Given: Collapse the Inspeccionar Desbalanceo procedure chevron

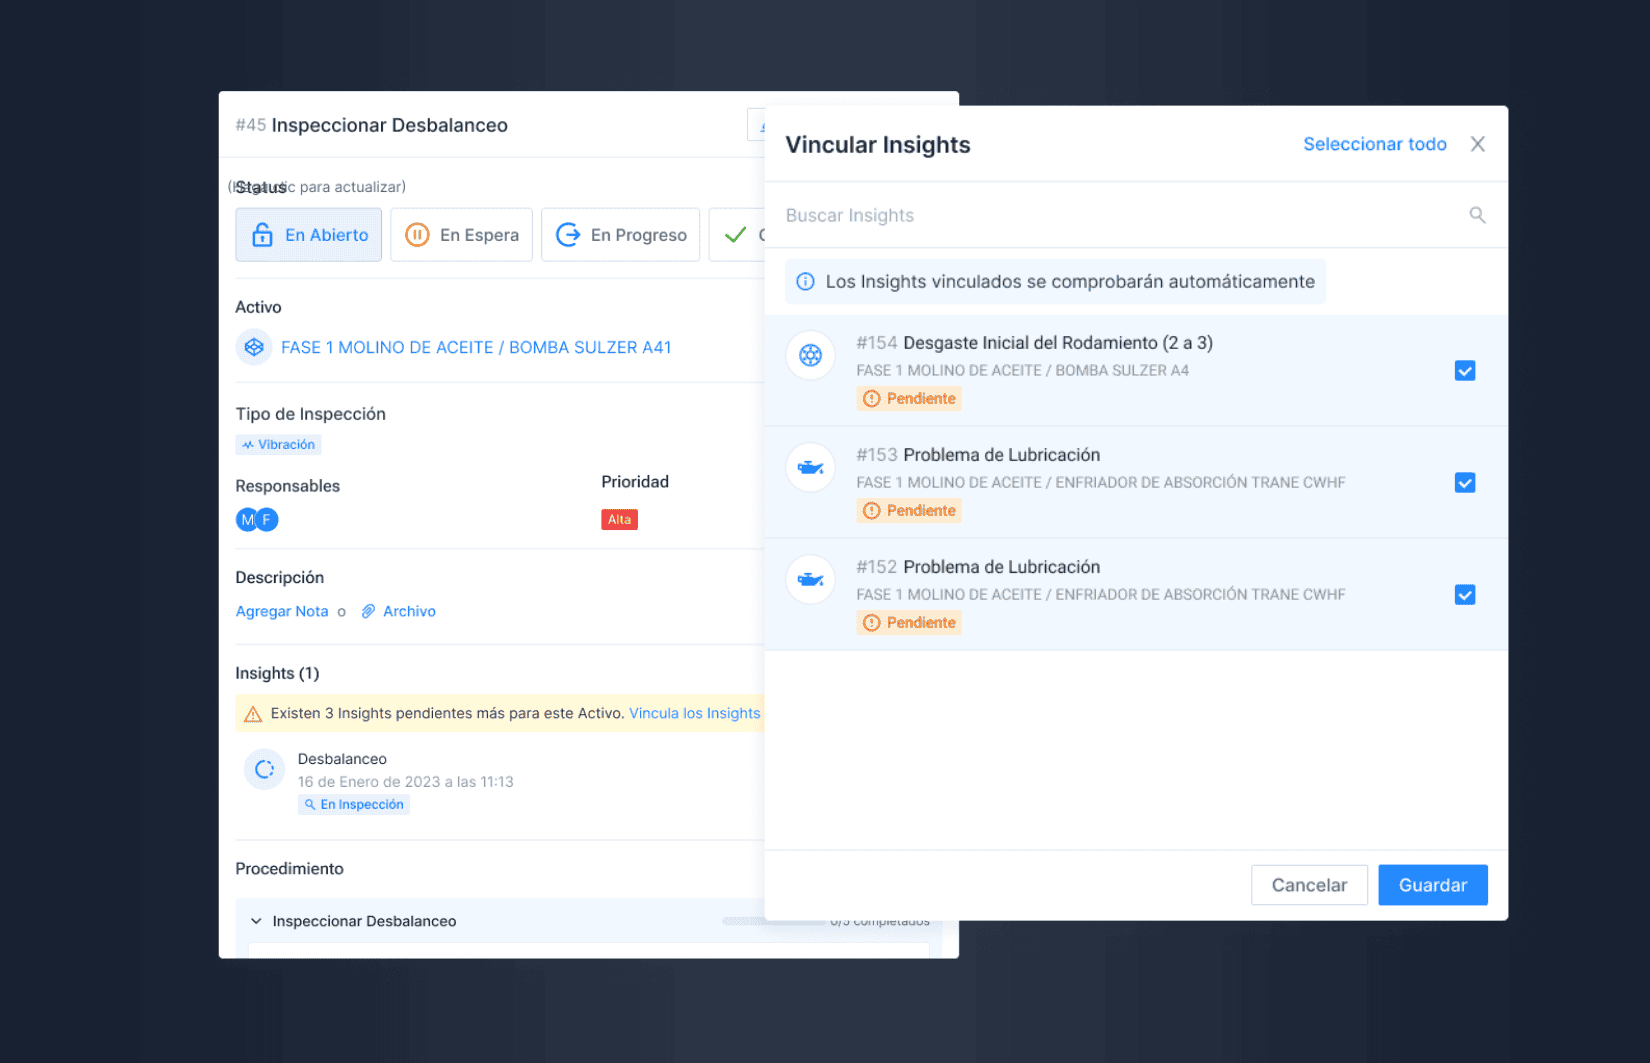Looking at the screenshot, I should [x=256, y=921].
